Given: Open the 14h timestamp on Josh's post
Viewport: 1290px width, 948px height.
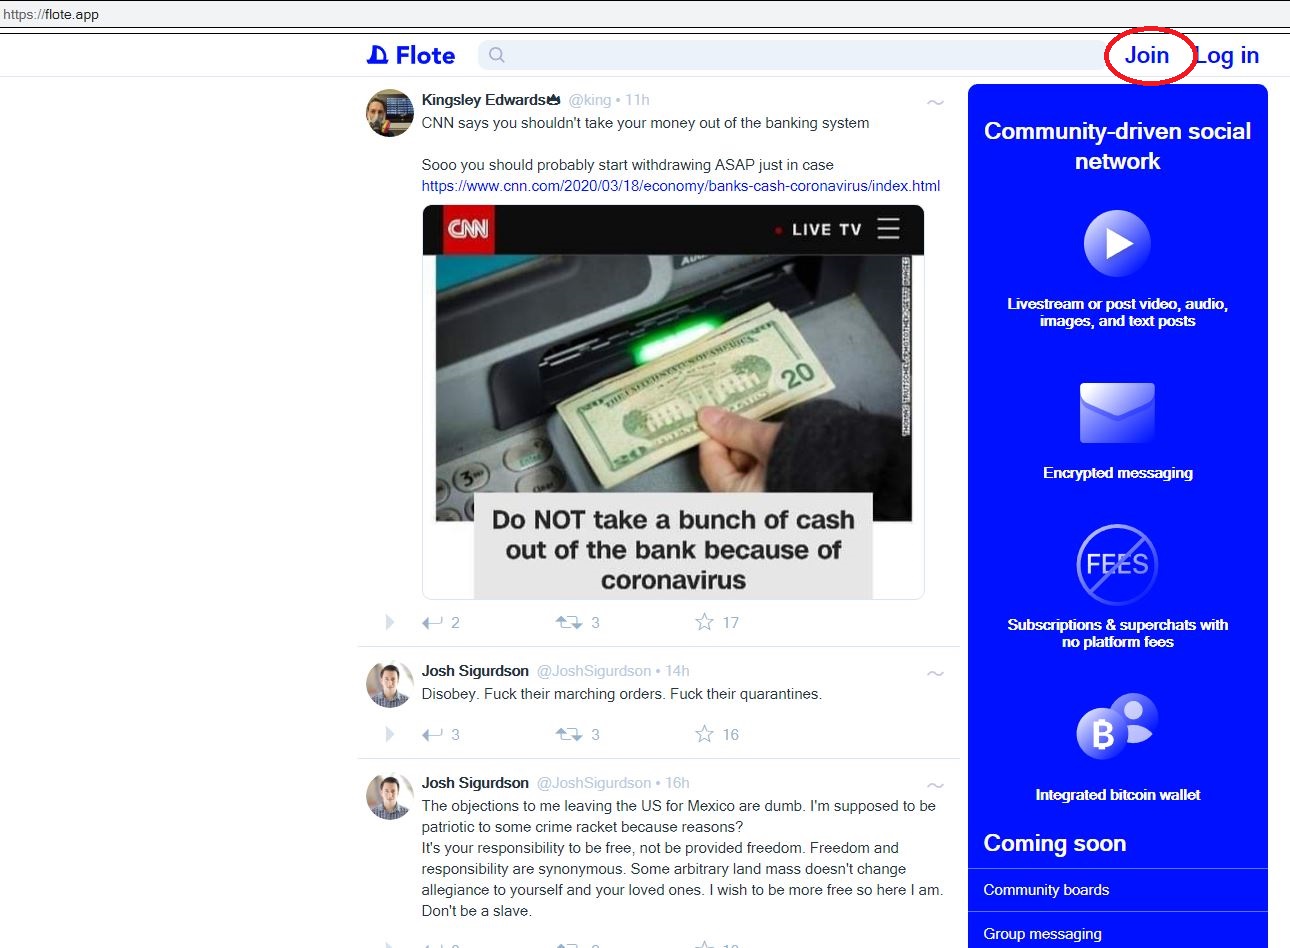Looking at the screenshot, I should click(678, 671).
